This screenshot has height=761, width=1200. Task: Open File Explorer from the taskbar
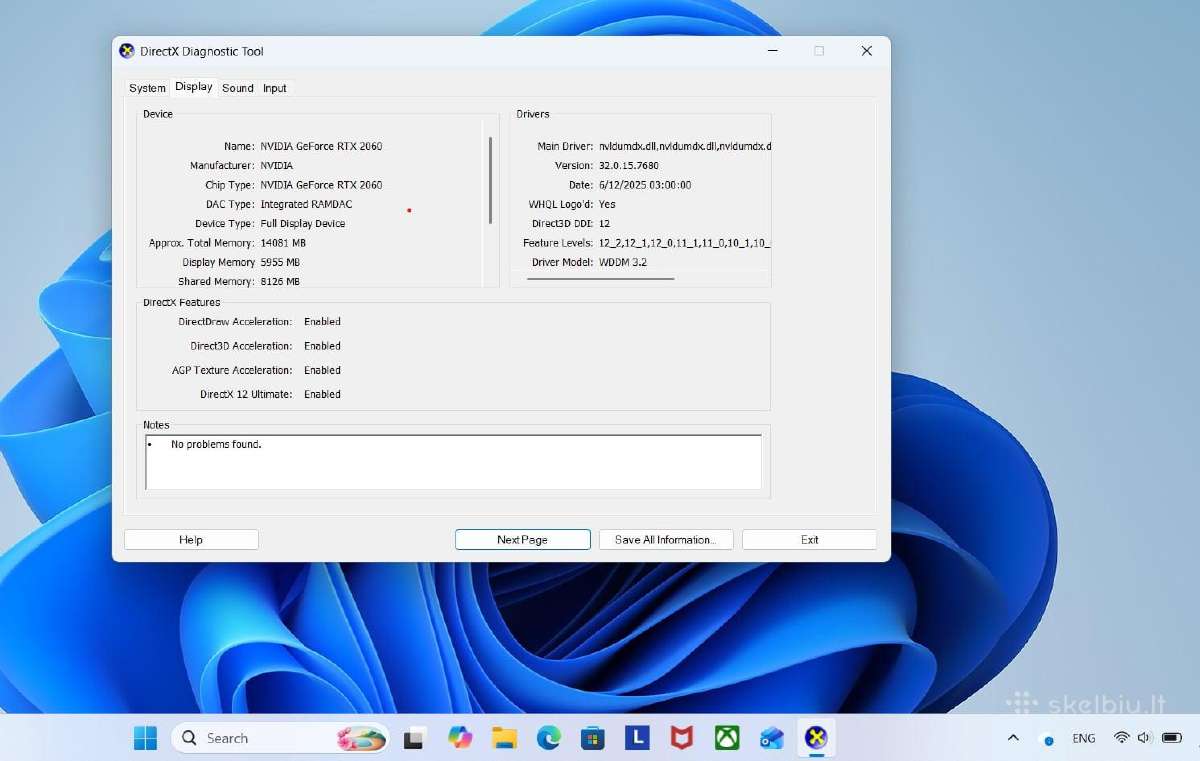(x=504, y=738)
